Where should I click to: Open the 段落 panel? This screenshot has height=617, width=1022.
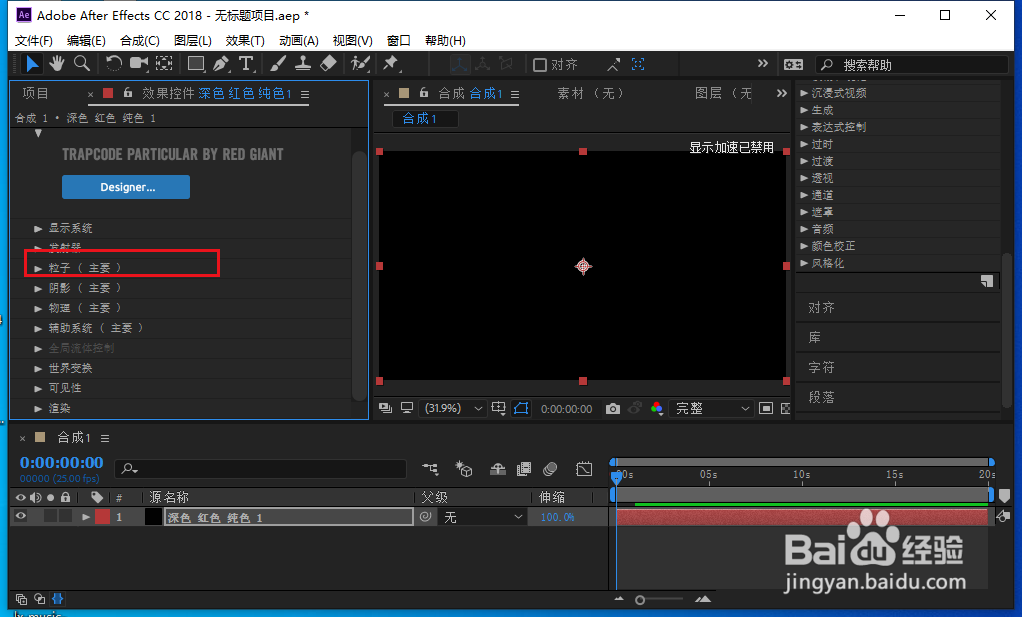[821, 397]
